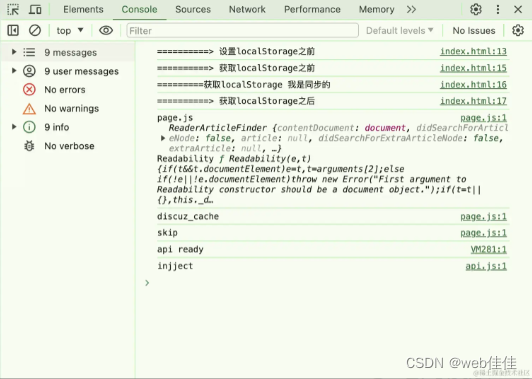The image size is (532, 379).
Task: Open DevTools settings gear in tab bar
Action: pos(476,9)
